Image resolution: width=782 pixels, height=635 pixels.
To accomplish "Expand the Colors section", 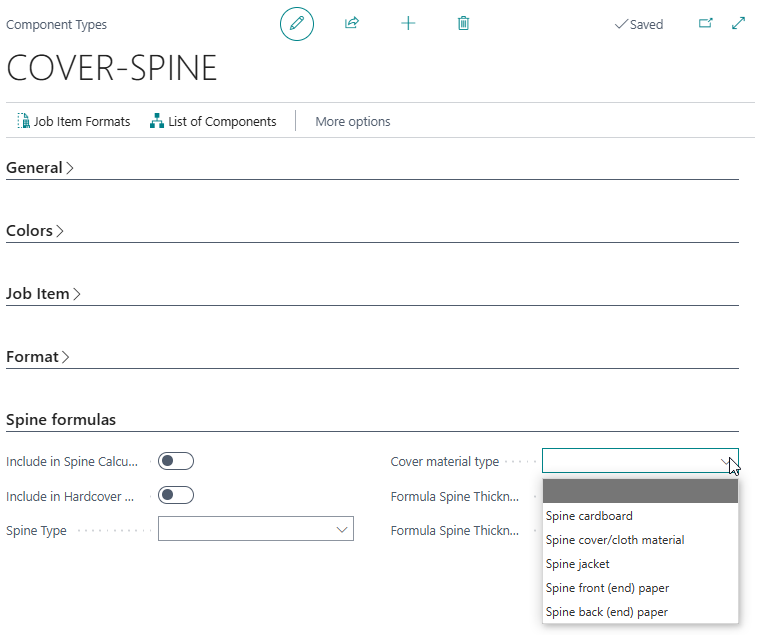I will coord(35,230).
